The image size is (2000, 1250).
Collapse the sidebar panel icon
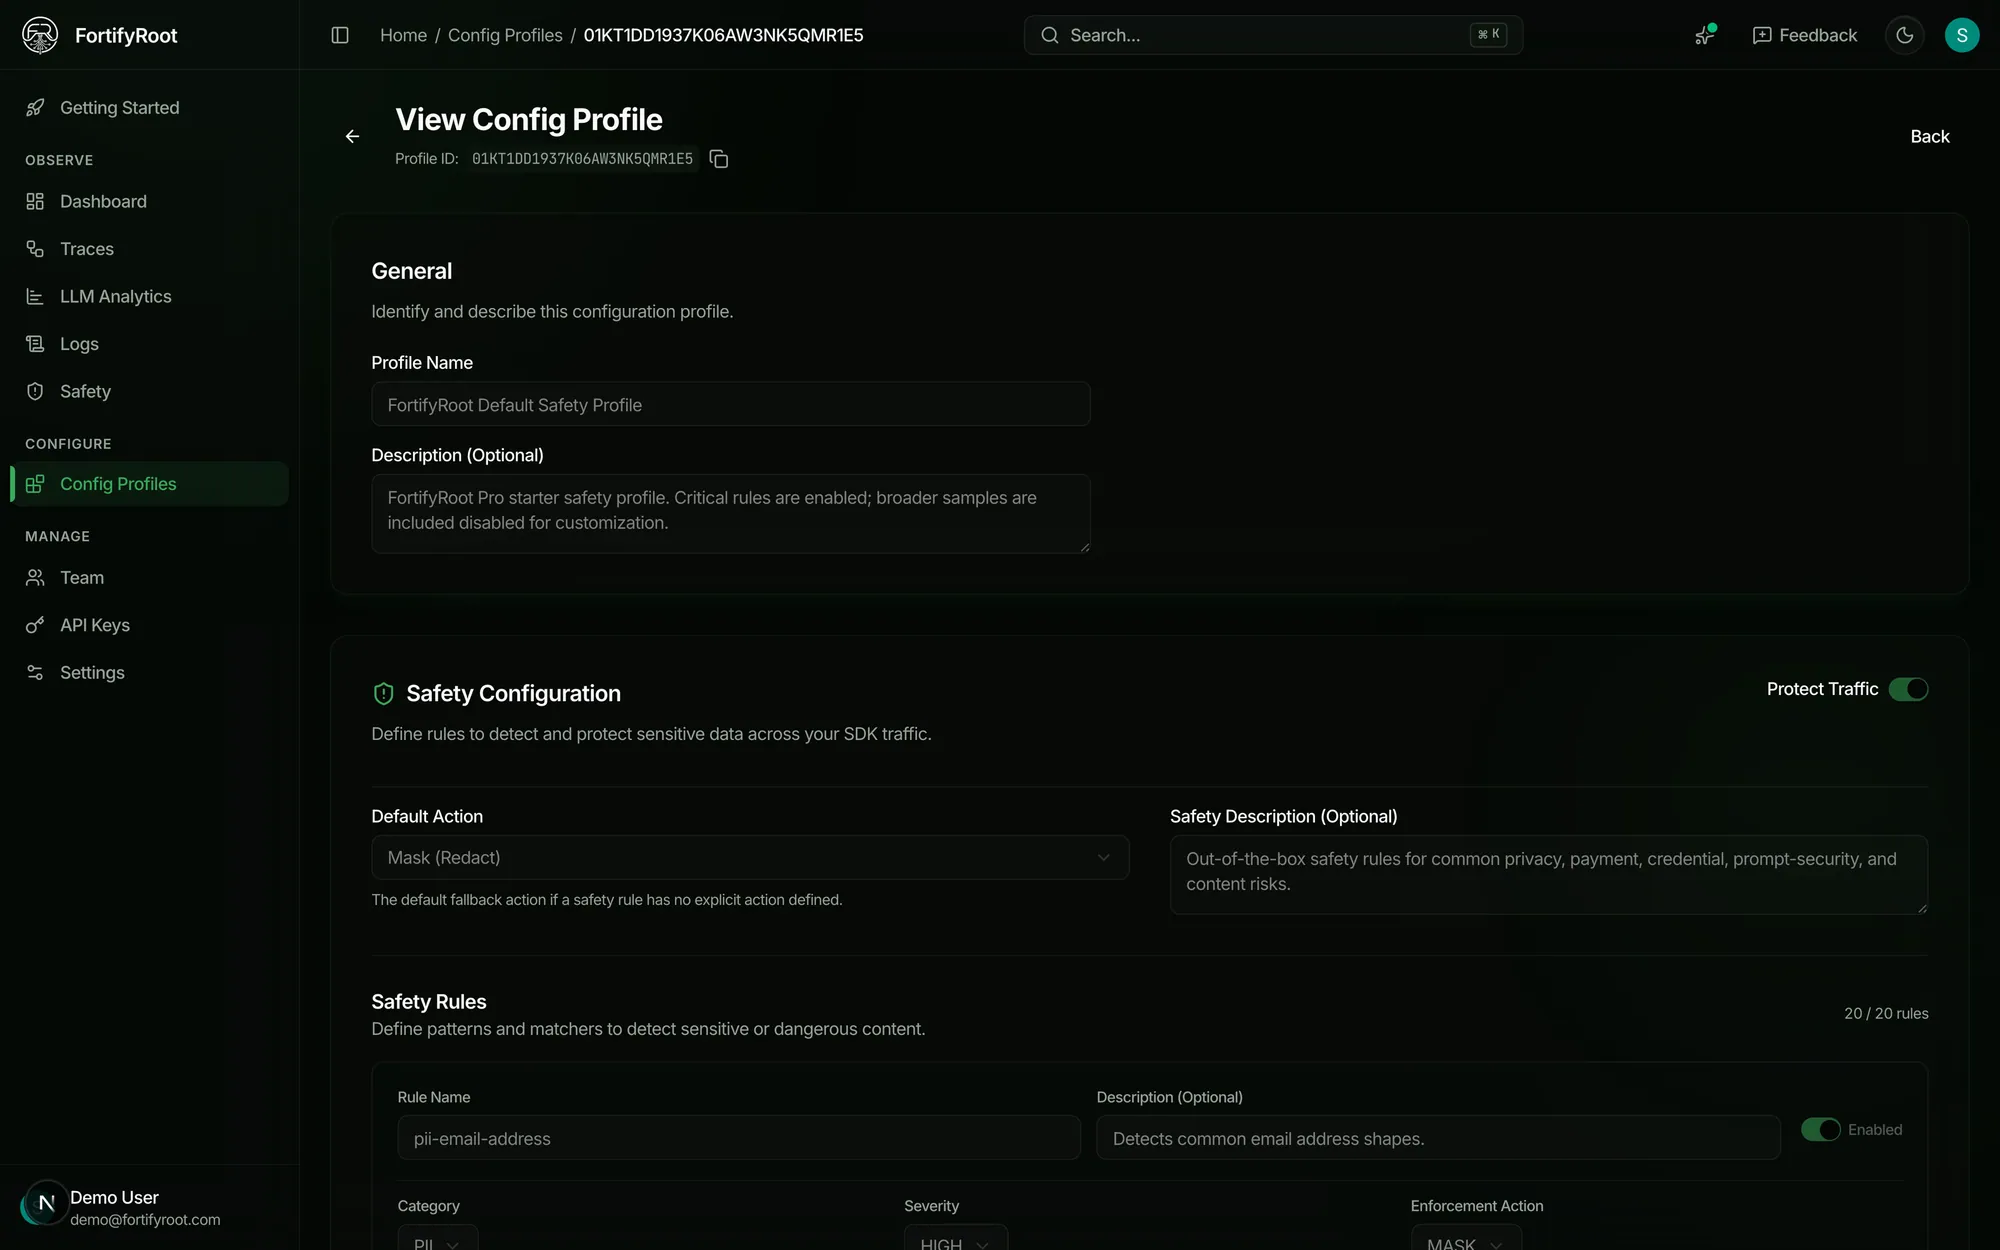click(340, 35)
